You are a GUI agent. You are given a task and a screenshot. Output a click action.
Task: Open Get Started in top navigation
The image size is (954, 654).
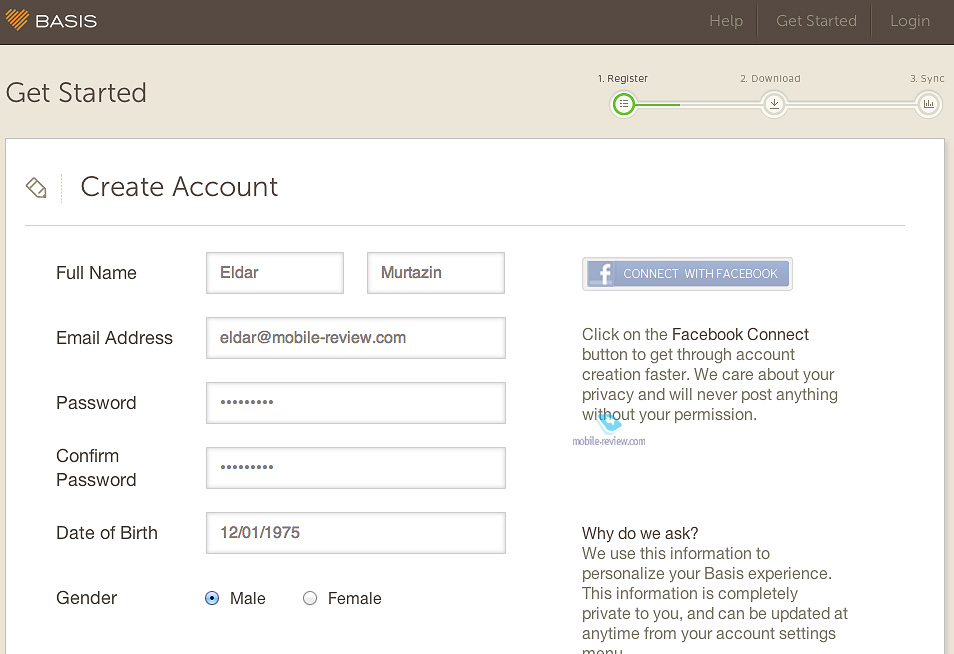click(x=816, y=21)
